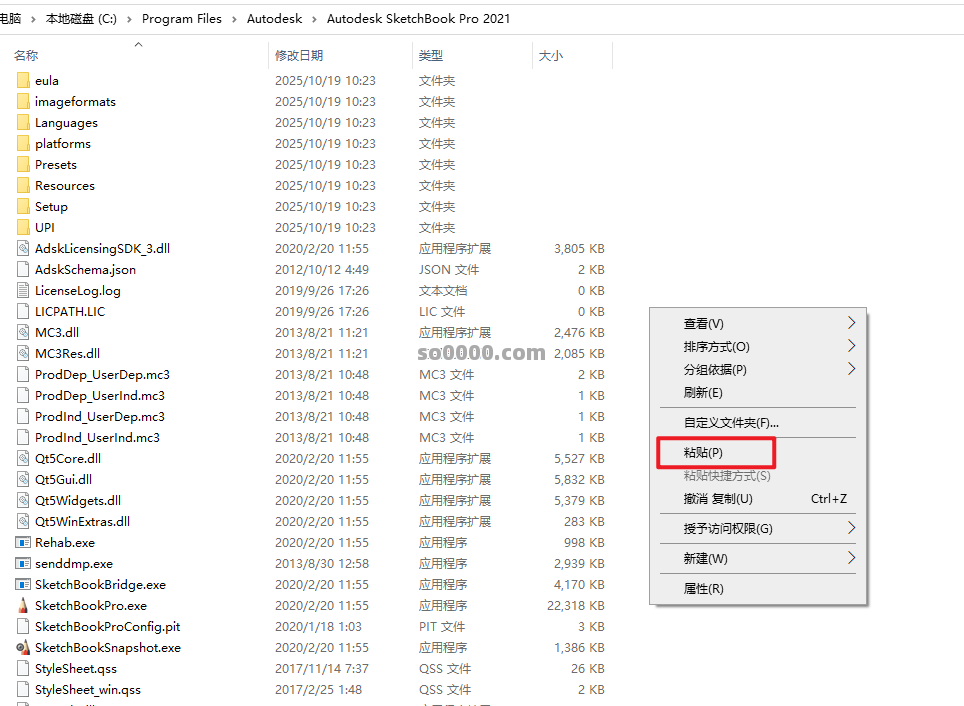Select the LicenseLog.log text file icon

point(23,290)
